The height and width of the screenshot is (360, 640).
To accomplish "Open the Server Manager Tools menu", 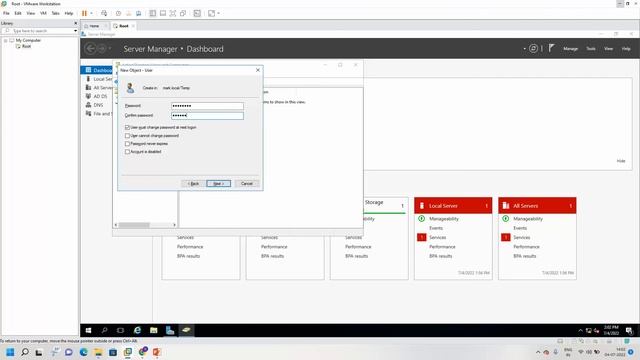I will [x=591, y=49].
